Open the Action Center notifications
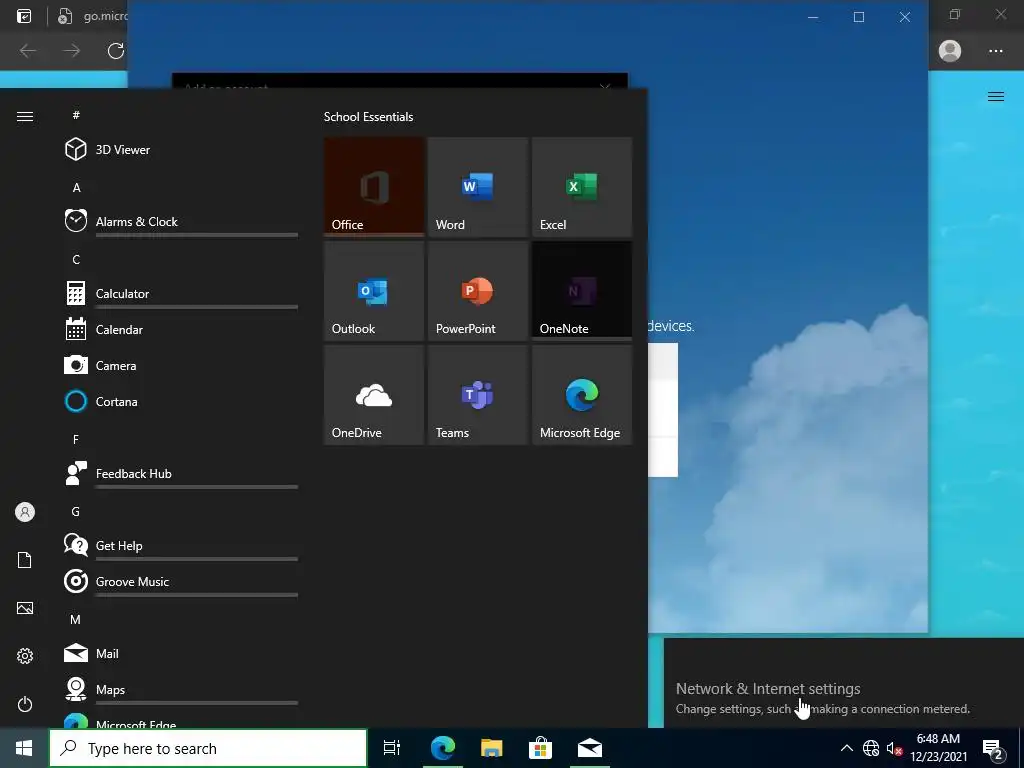The height and width of the screenshot is (768, 1024). coord(993,748)
